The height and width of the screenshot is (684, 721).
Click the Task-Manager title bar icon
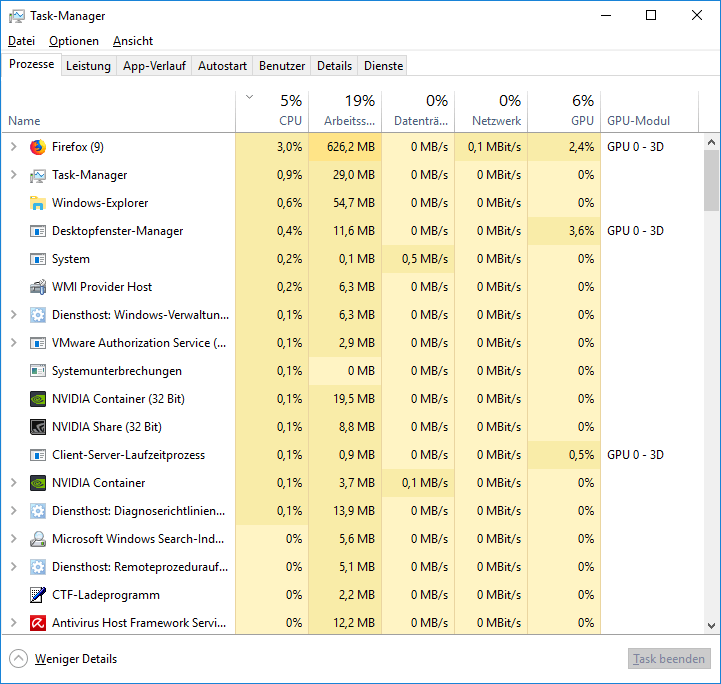17,16
